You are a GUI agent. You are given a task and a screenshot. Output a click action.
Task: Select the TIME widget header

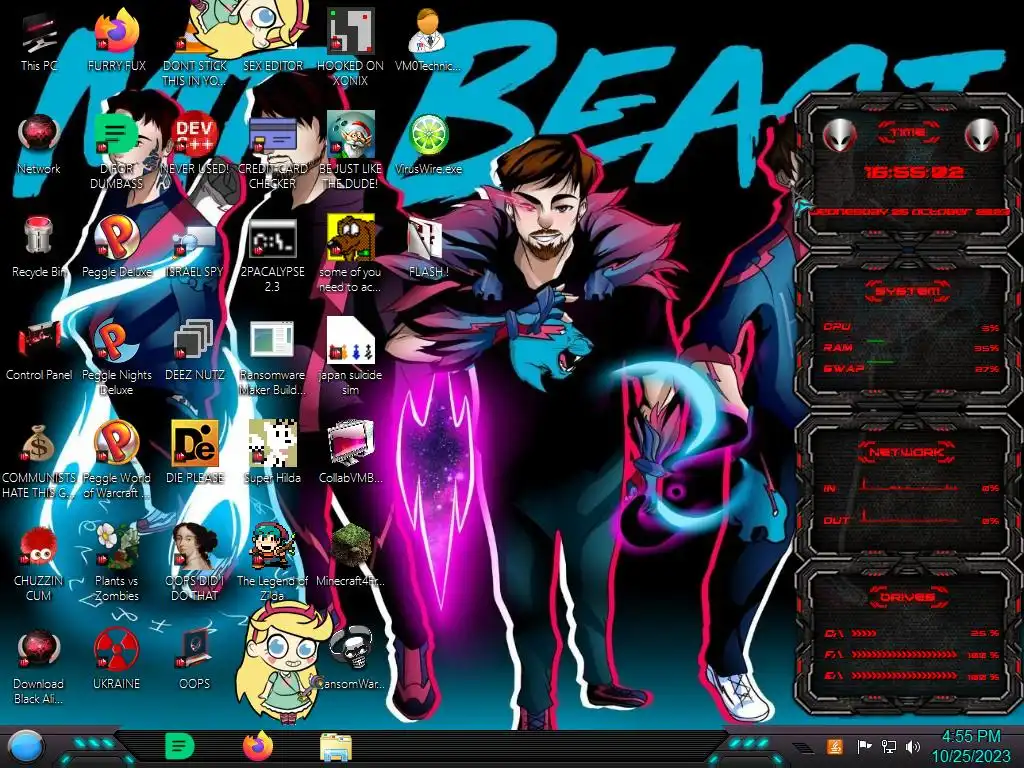point(908,133)
